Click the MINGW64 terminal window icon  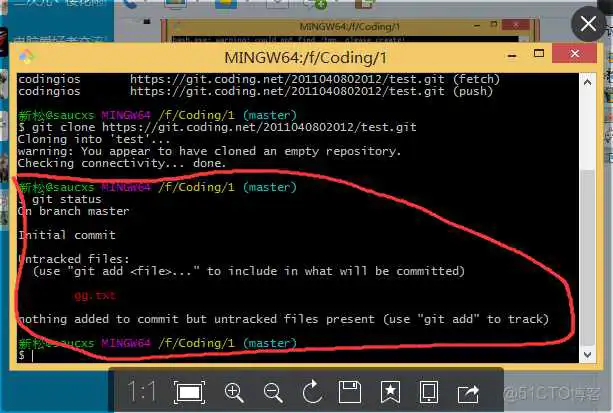point(28,56)
